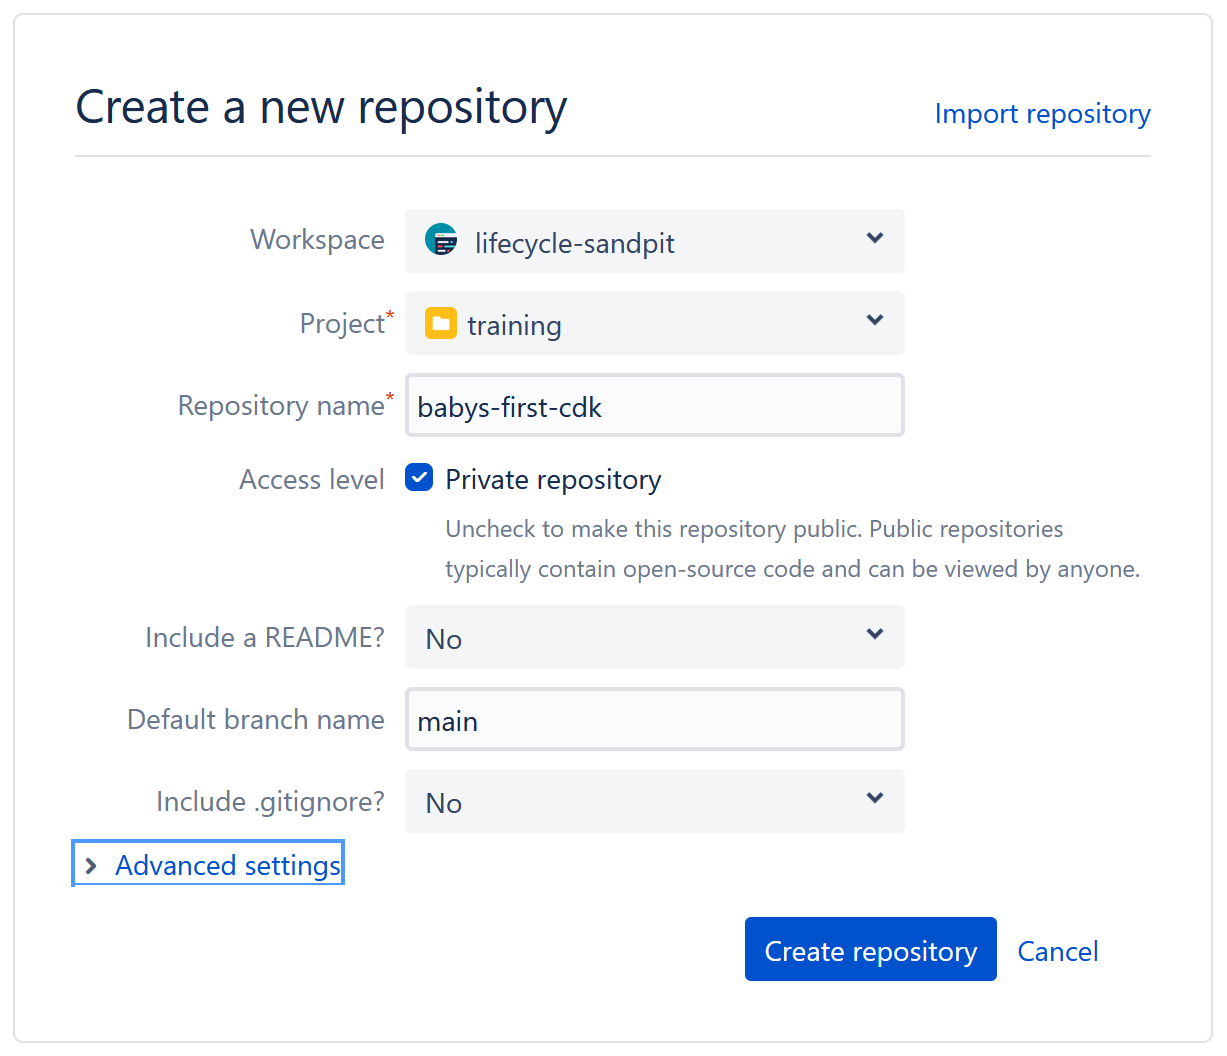1227x1056 pixels.
Task: Click Cancel to dismiss the form
Action: tap(1057, 950)
